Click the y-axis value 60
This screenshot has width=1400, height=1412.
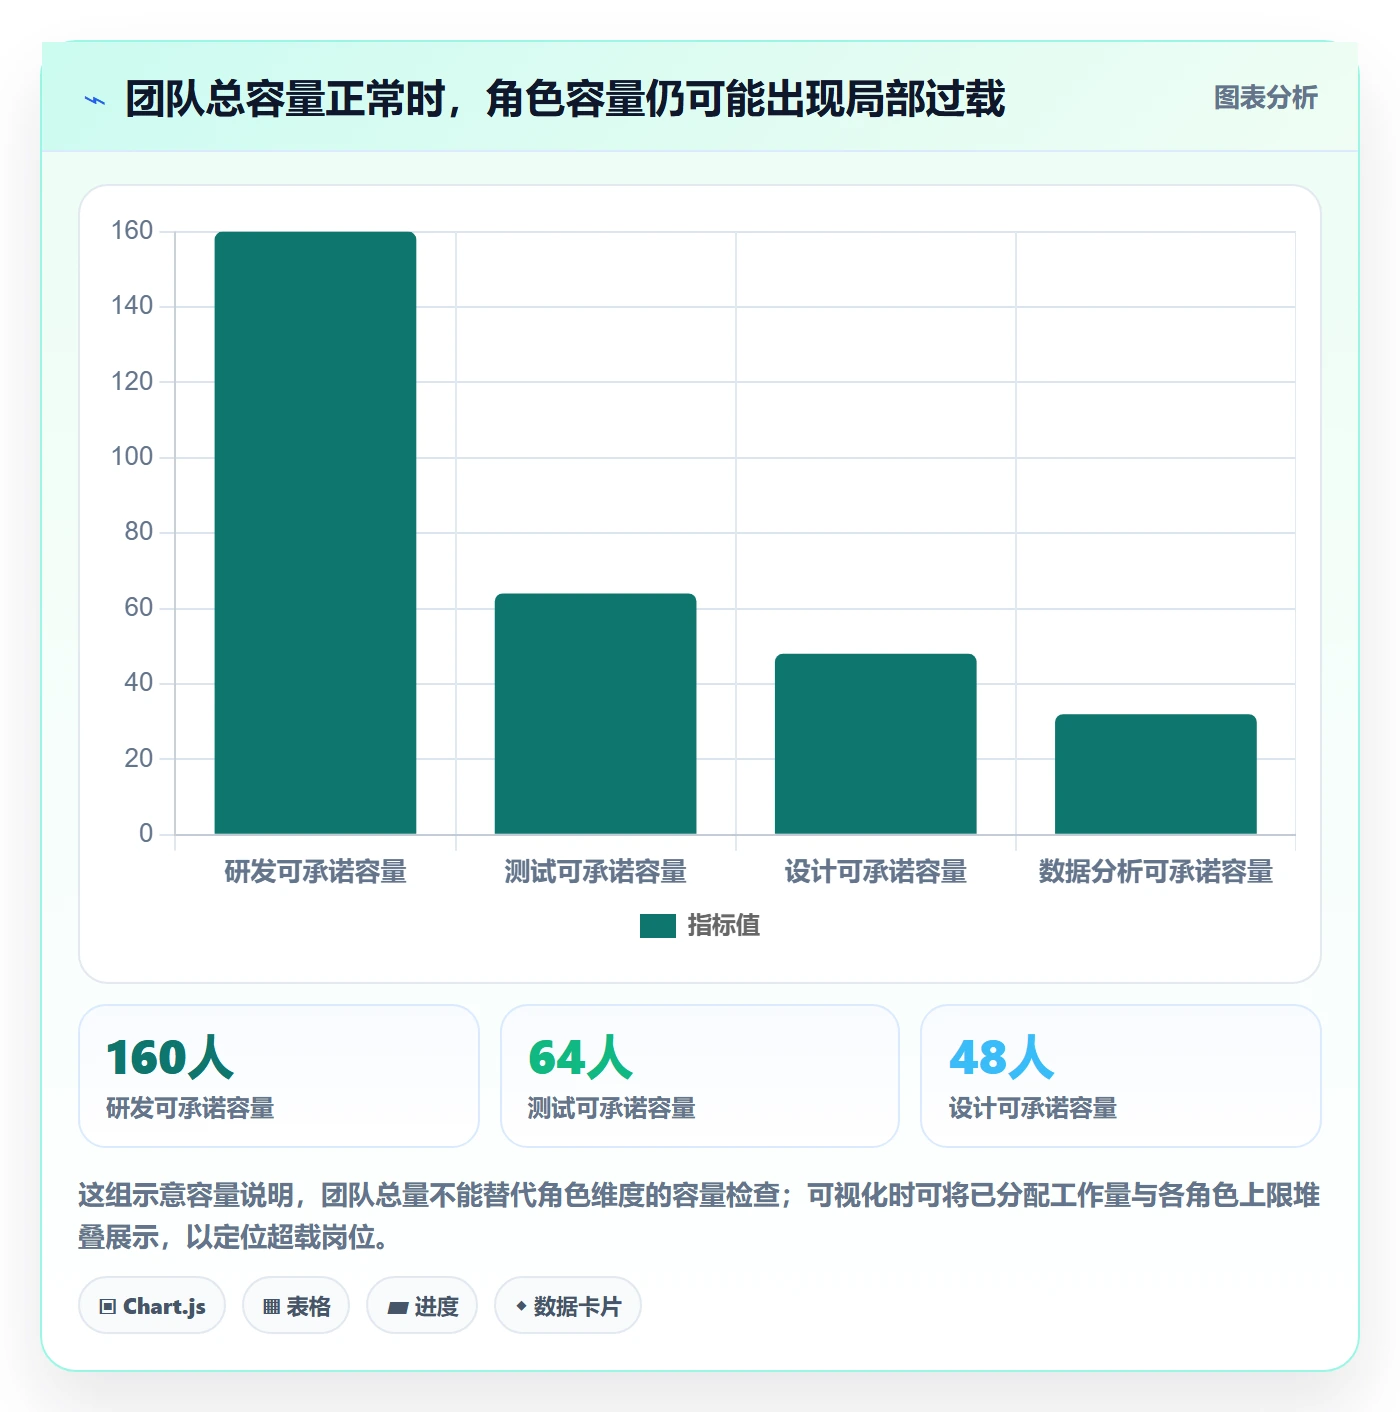coord(139,608)
